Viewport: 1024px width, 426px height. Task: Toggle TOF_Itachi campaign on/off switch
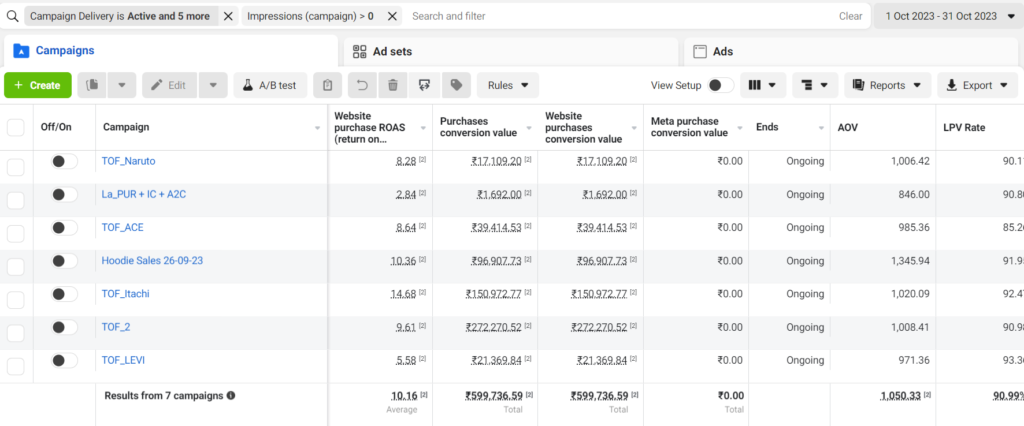point(64,294)
